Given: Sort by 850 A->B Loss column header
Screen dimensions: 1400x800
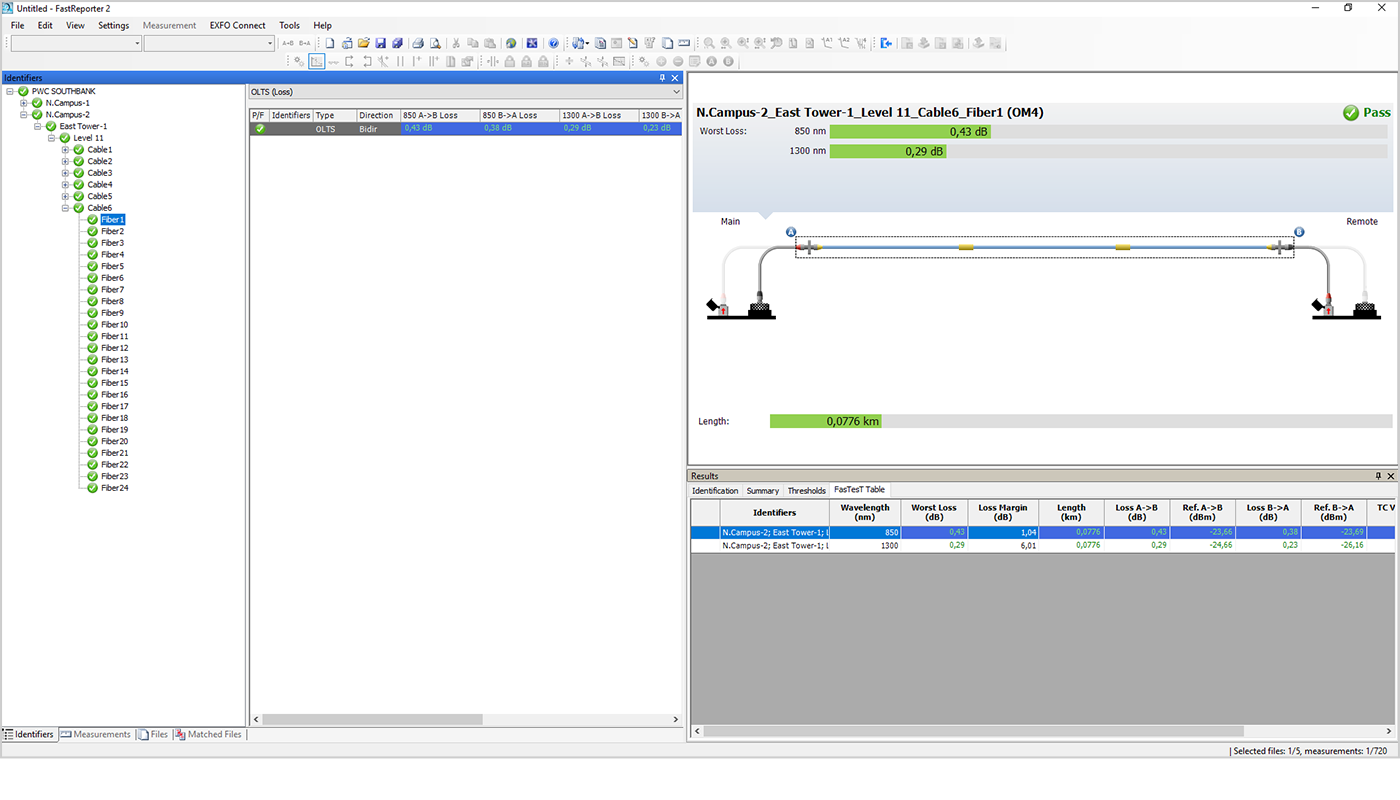Looking at the screenshot, I should tap(440, 115).
